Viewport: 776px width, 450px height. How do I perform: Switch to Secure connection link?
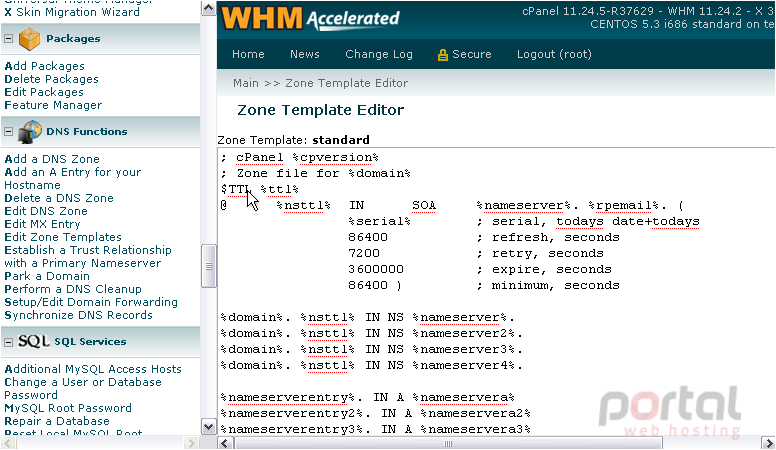pyautogui.click(x=472, y=54)
